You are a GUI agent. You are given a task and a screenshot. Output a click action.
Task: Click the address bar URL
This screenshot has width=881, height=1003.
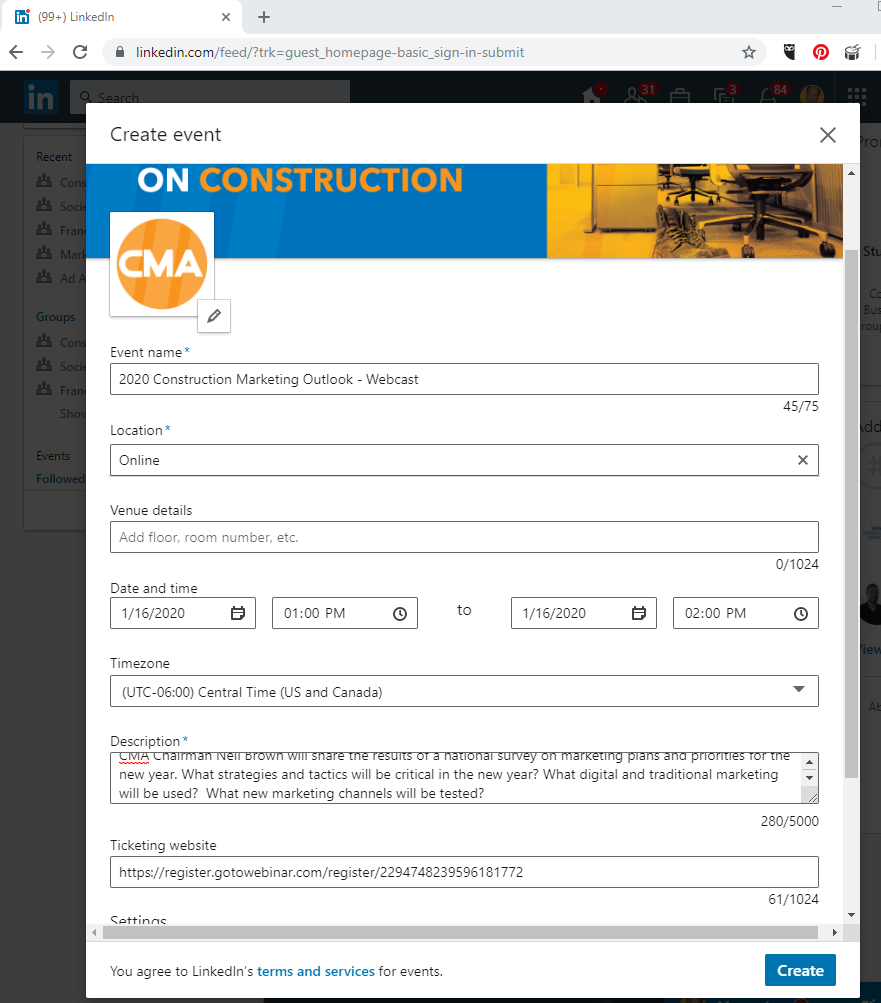(329, 52)
